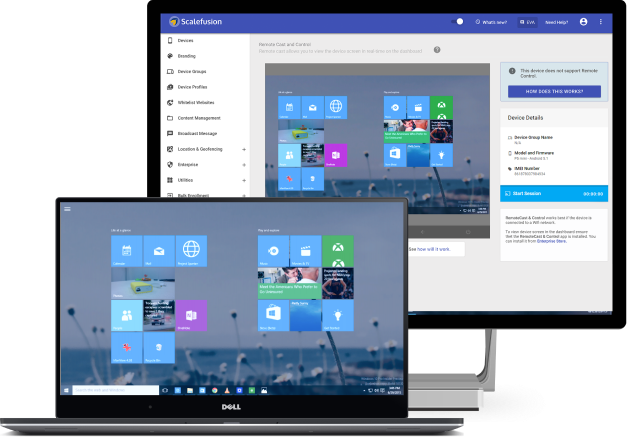Open the IrfanView tile on the laptop
This screenshot has height=438, width=627.
tap(126, 348)
